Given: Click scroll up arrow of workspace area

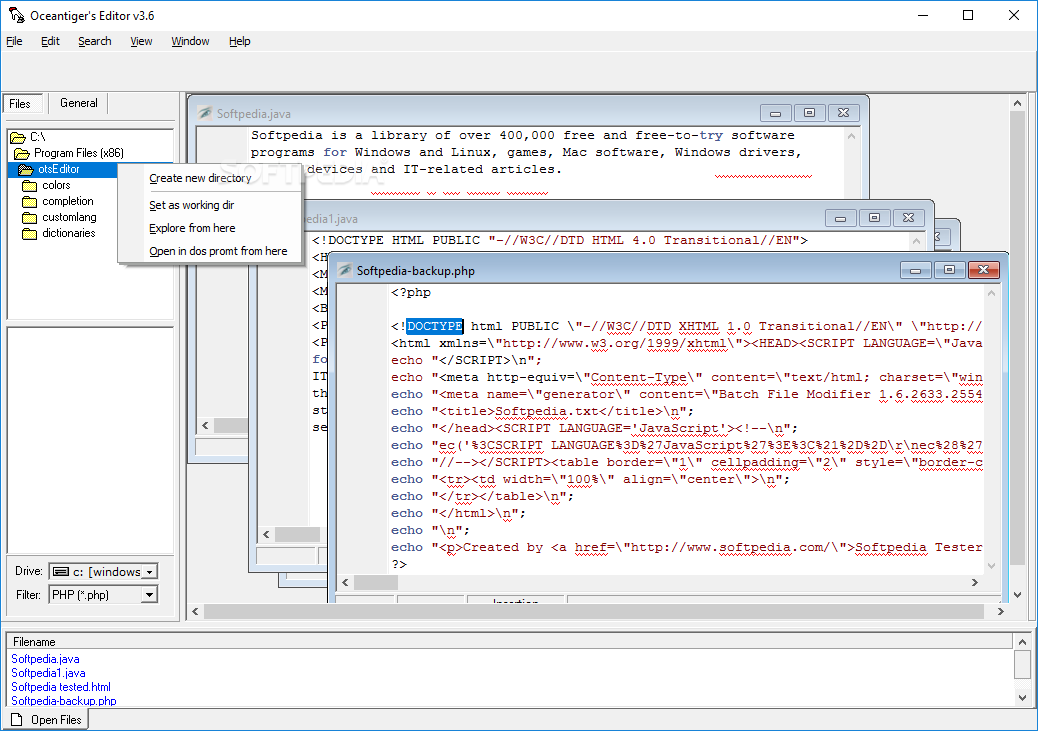Looking at the screenshot, I should [1017, 103].
